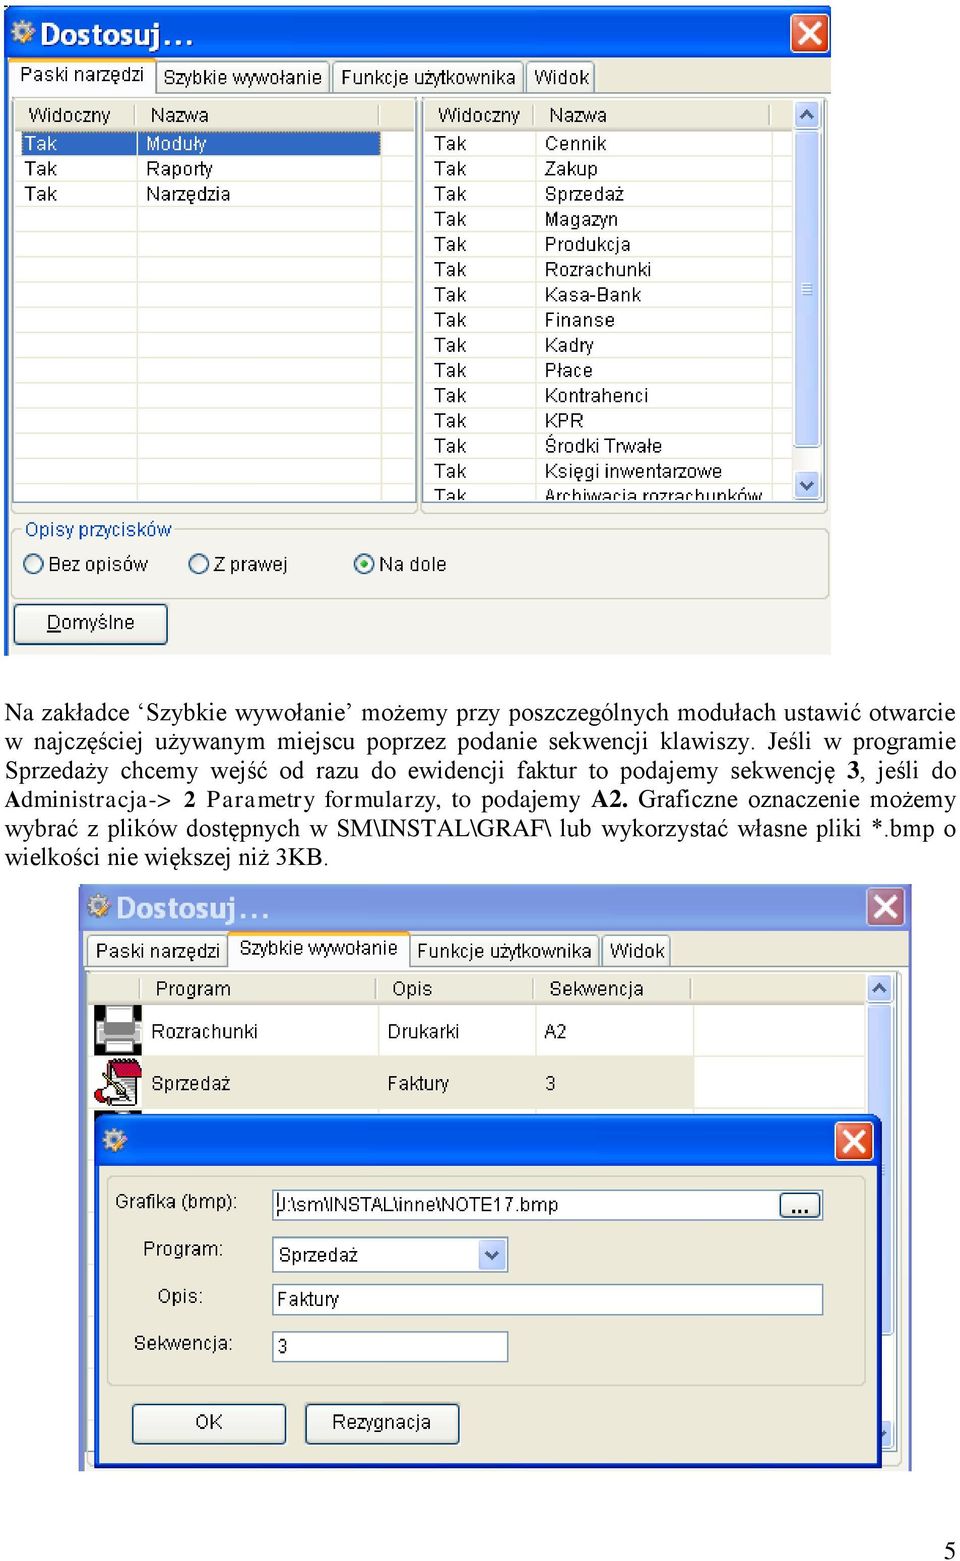Click gear icon in top Dostosuj title bar
This screenshot has width=960, height=1561.
22,32
